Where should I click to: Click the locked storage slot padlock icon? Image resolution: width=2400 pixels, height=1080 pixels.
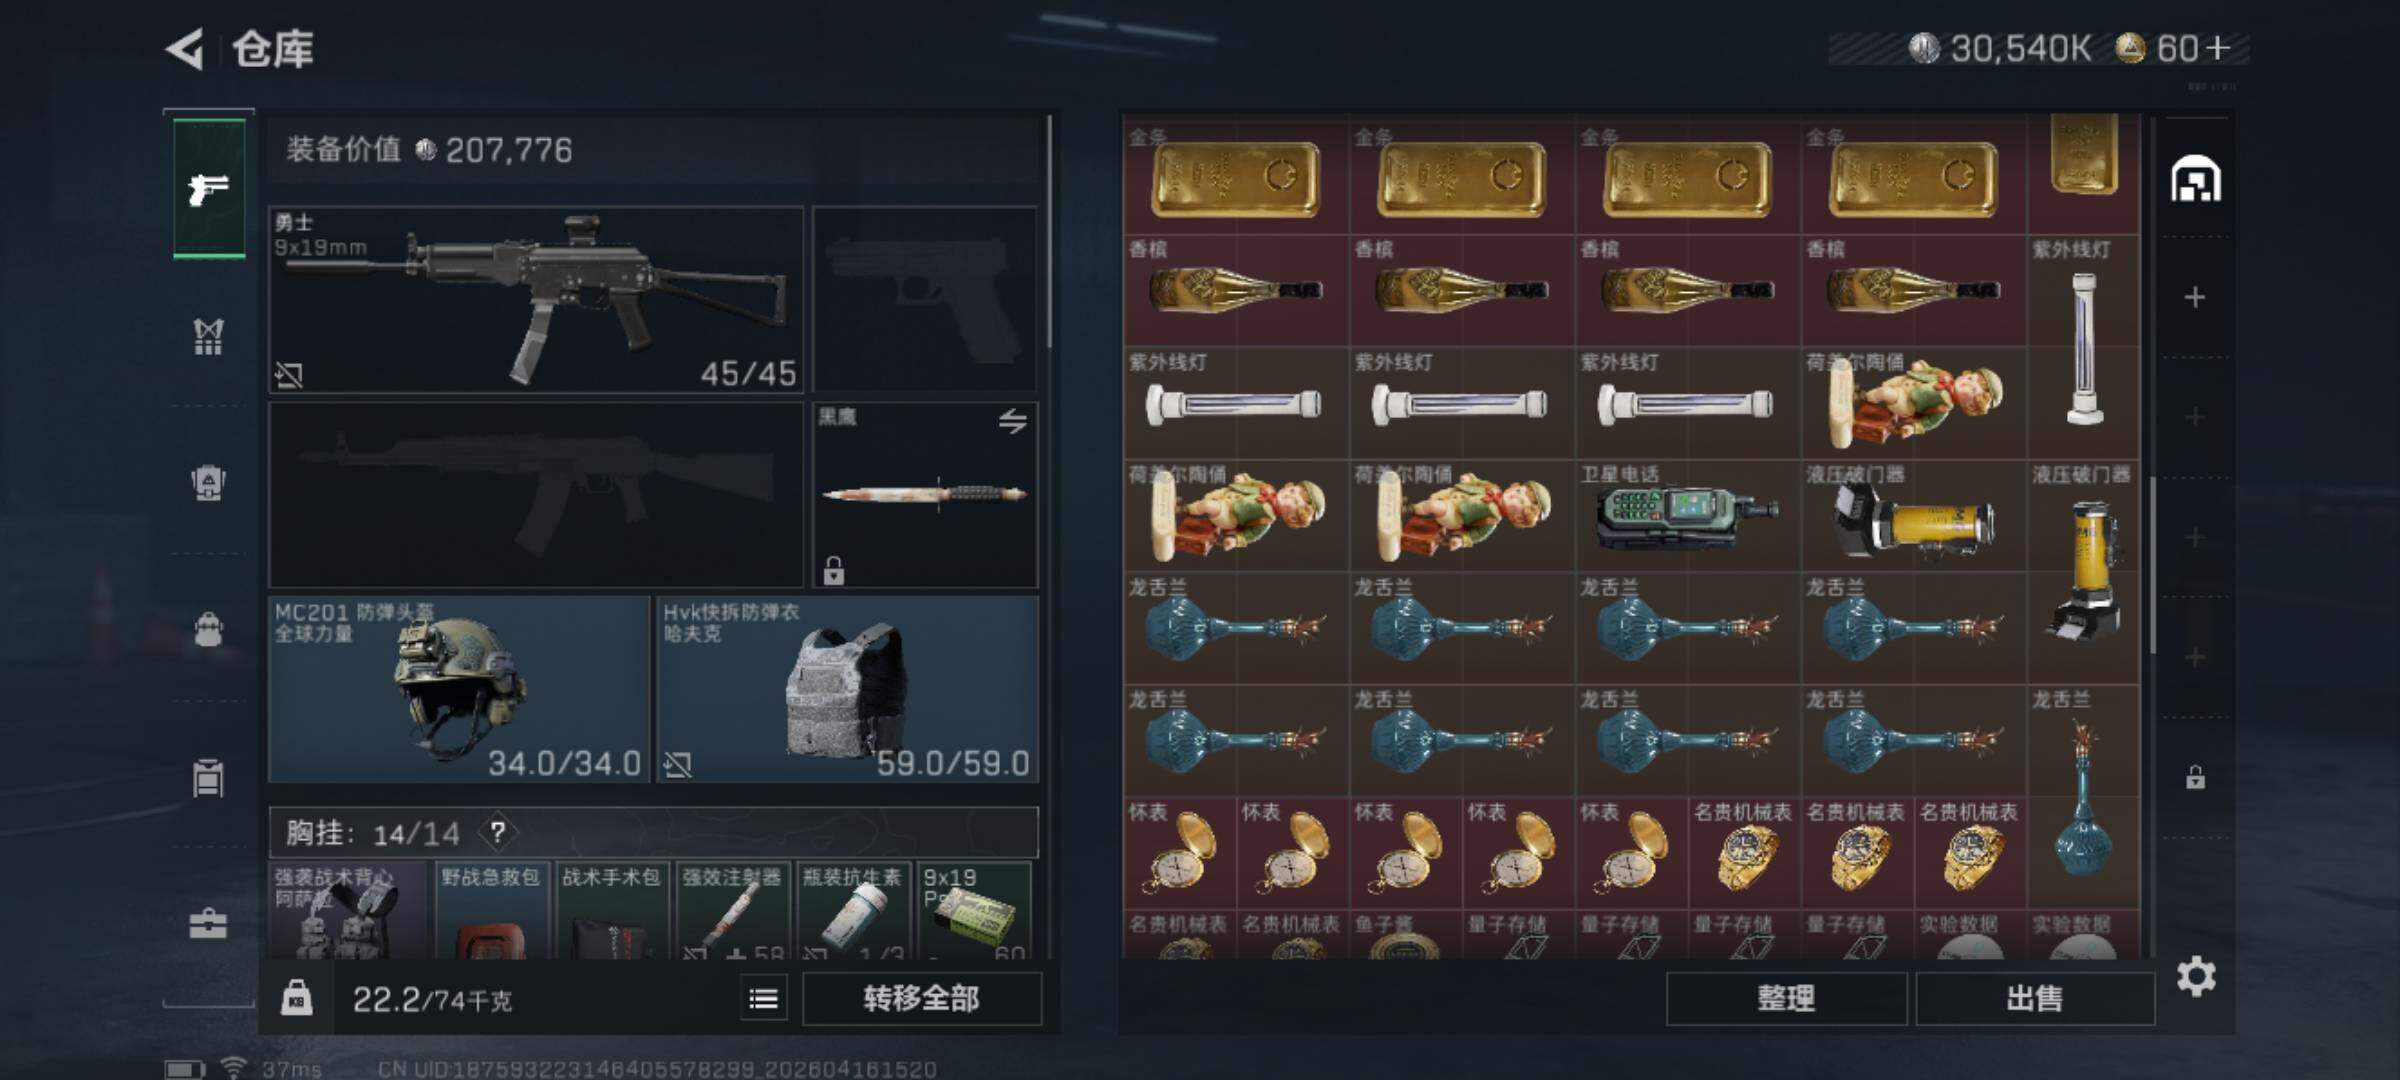coord(2195,777)
